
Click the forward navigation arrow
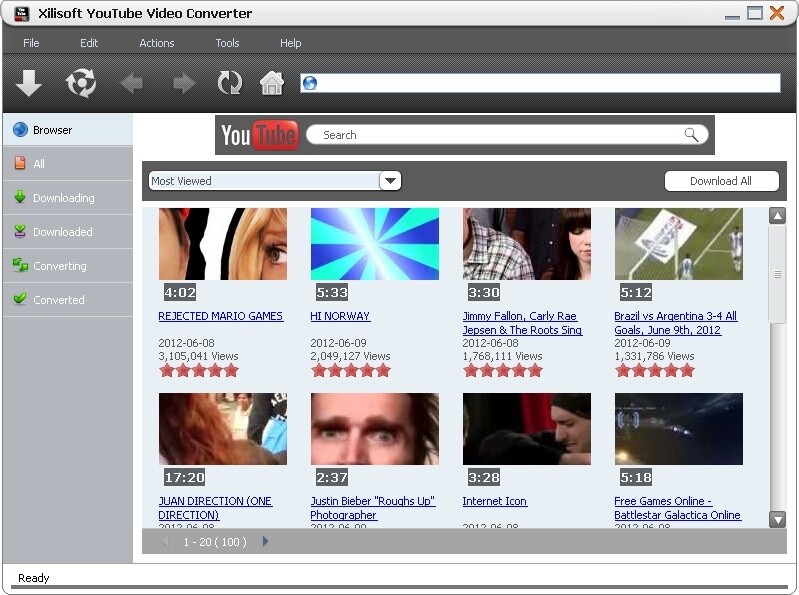pyautogui.click(x=184, y=83)
